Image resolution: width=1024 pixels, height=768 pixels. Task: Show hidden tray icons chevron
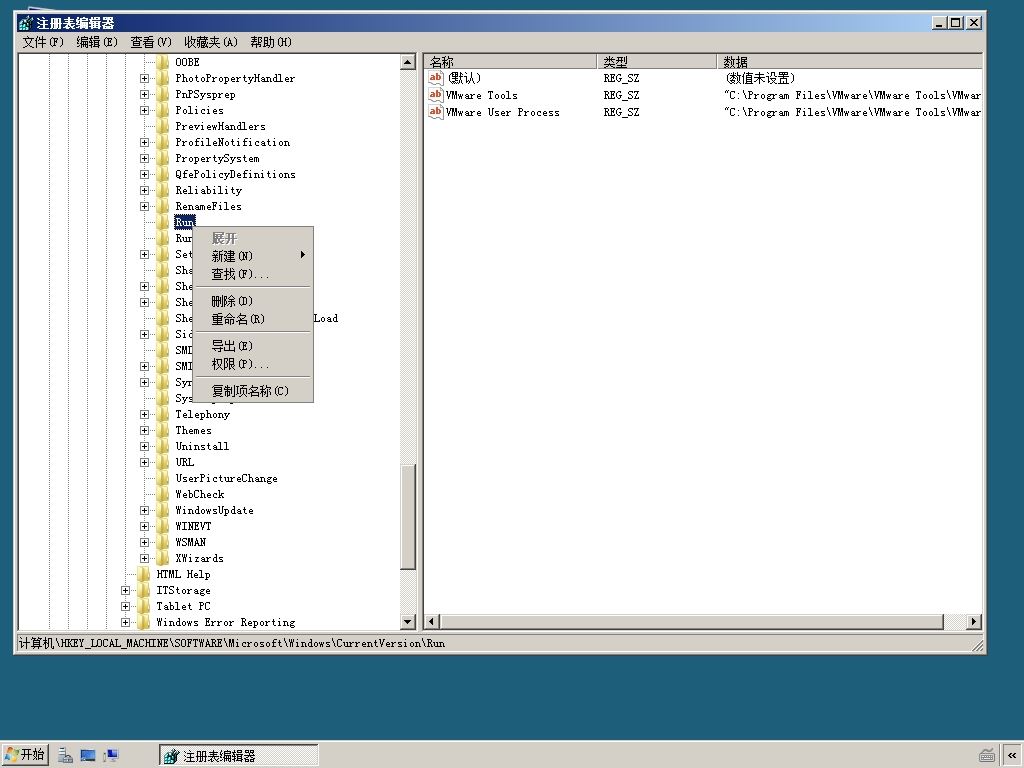click(x=1012, y=756)
